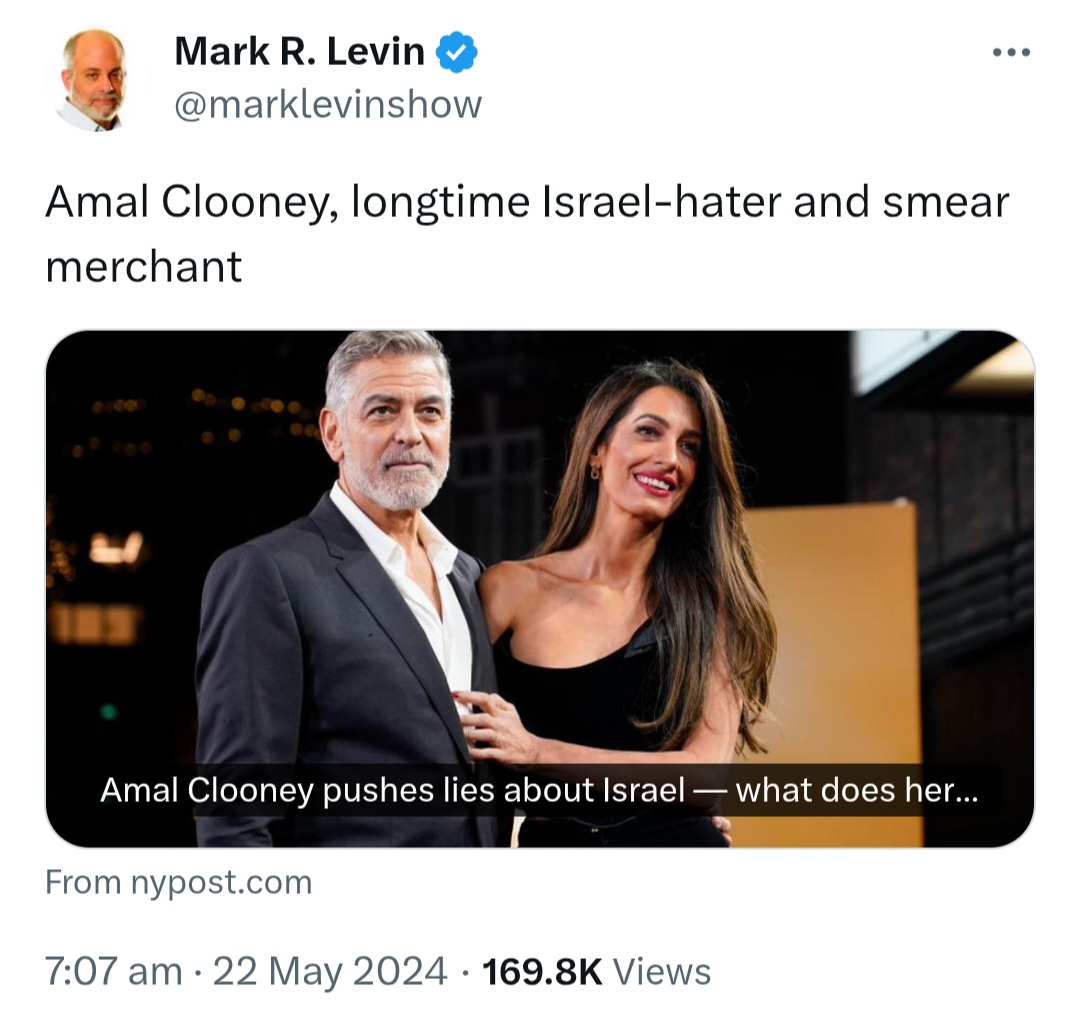Click the 7:07 am timestamp

coord(114,972)
